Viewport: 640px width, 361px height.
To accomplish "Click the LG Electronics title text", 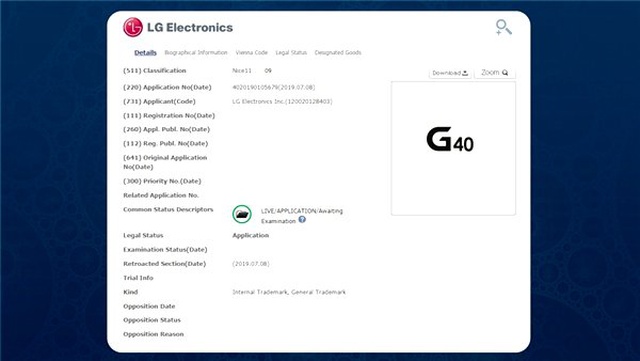I will pyautogui.click(x=190, y=27).
